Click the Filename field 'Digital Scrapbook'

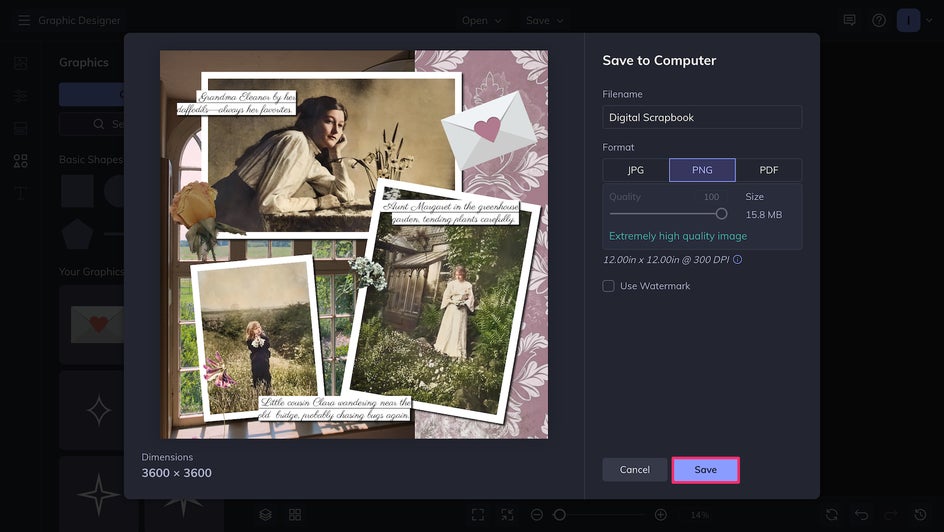pyautogui.click(x=702, y=117)
